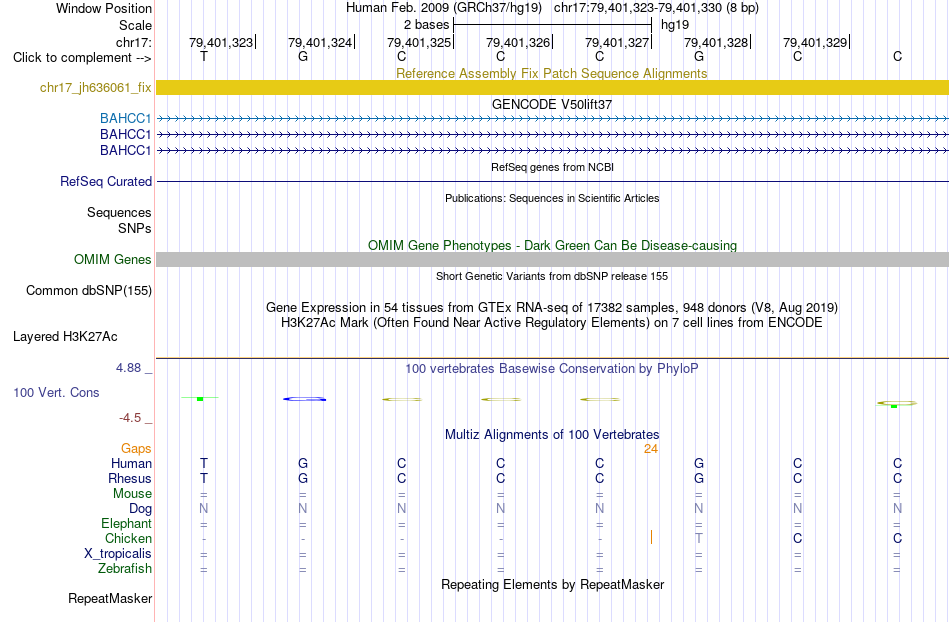Open 'Short Genetic Variants from dbSNP release 155'
This screenshot has width=950, height=622.
click(552, 276)
